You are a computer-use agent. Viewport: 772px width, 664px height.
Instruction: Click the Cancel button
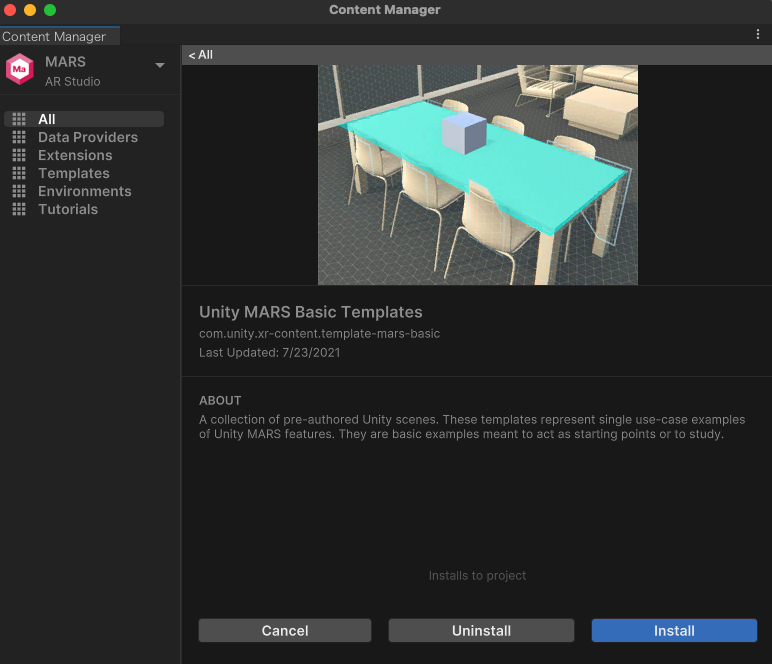point(285,631)
